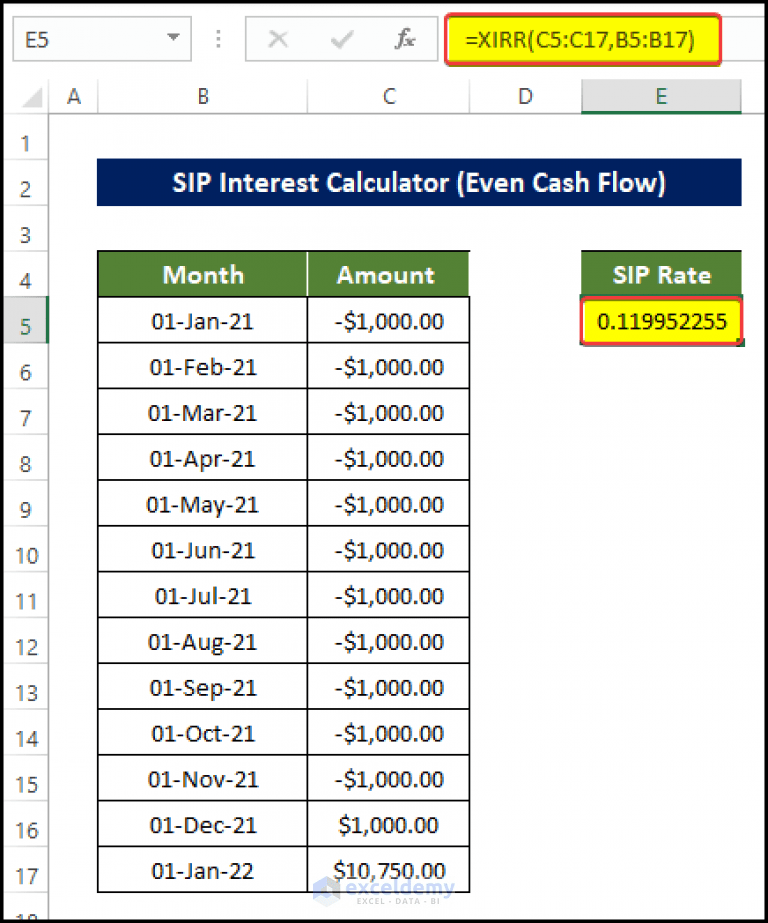The width and height of the screenshot is (768, 923).
Task: Select the SIP Rate result cell showing 0.119952255
Action: pyautogui.click(x=660, y=321)
